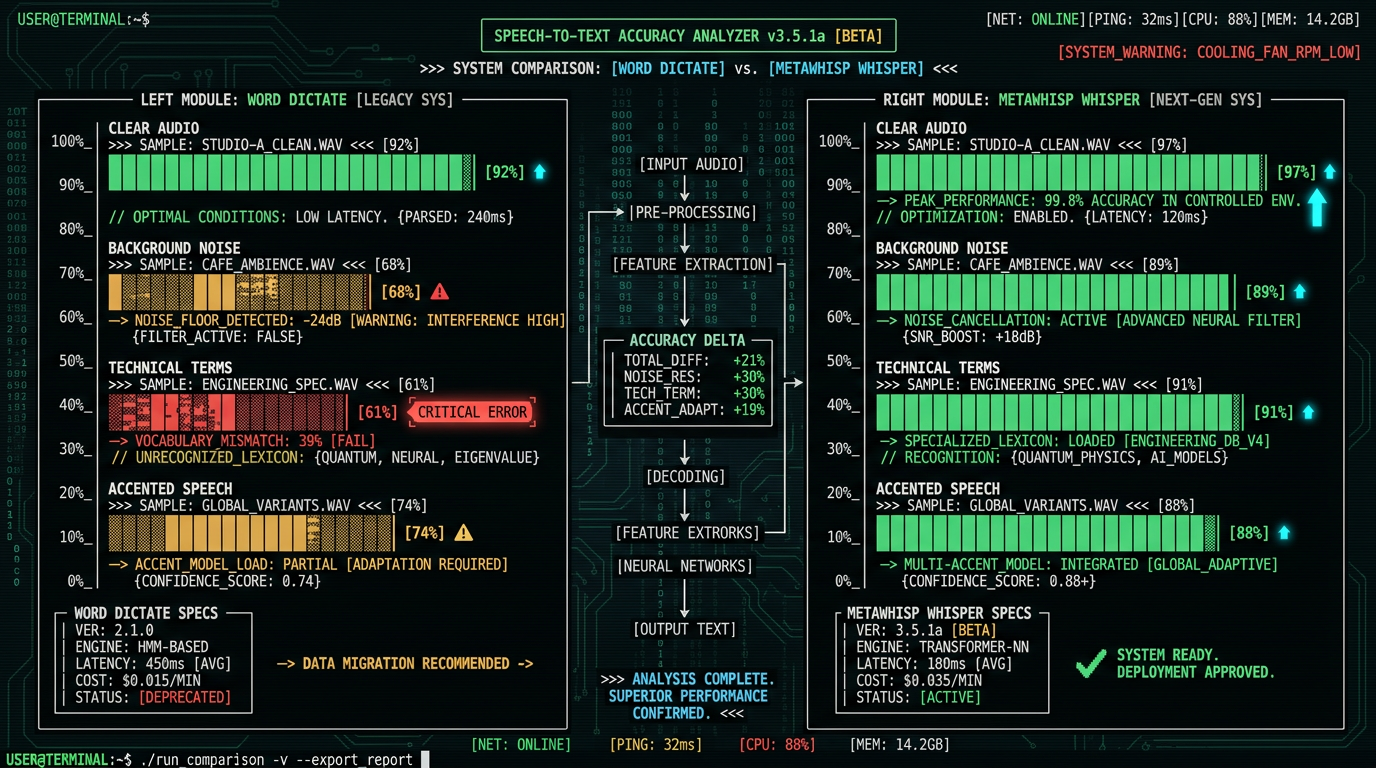
Task: Click the [FEATURE EXTRACTION] pipeline node
Action: coord(692,265)
